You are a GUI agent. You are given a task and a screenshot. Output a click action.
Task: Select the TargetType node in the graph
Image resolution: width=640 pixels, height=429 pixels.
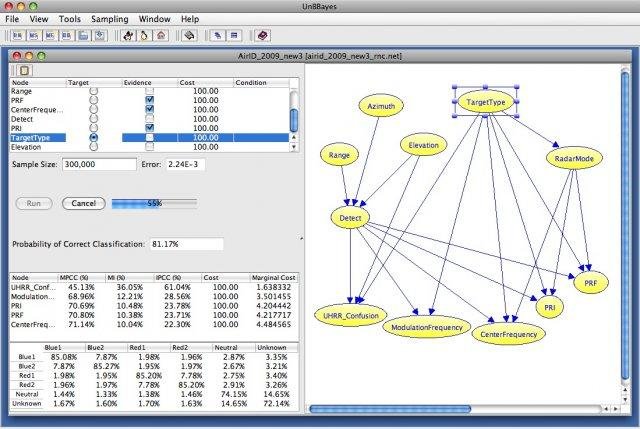click(x=486, y=102)
